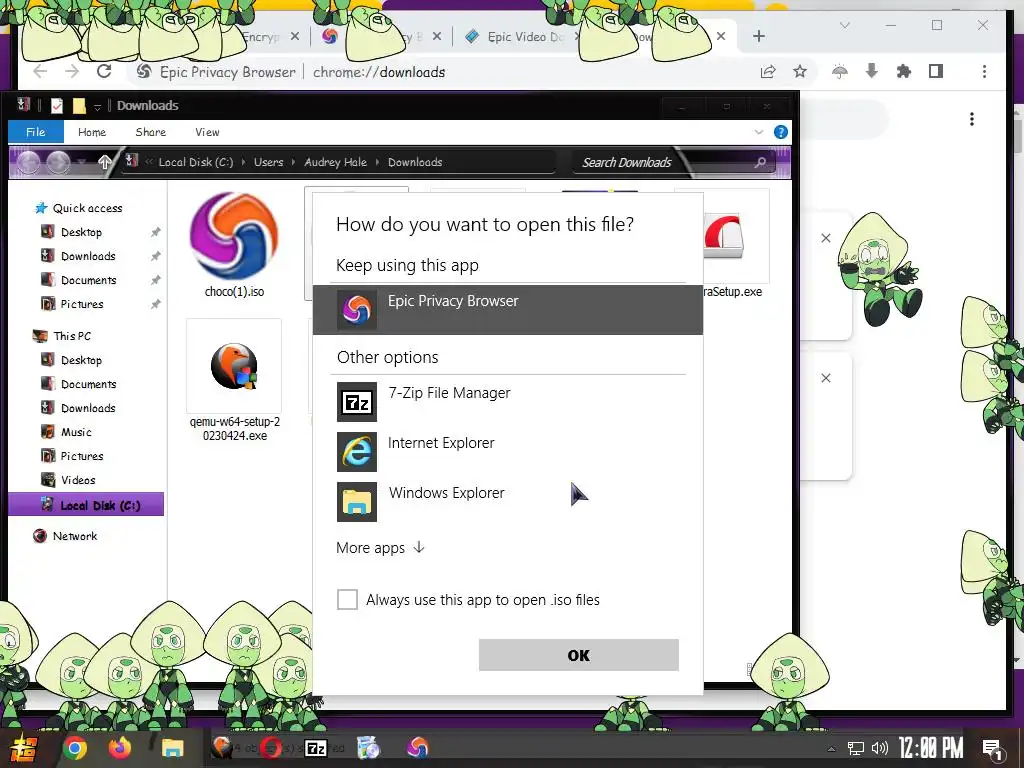Select Local Disk (C:) in navigation pane

86,505
